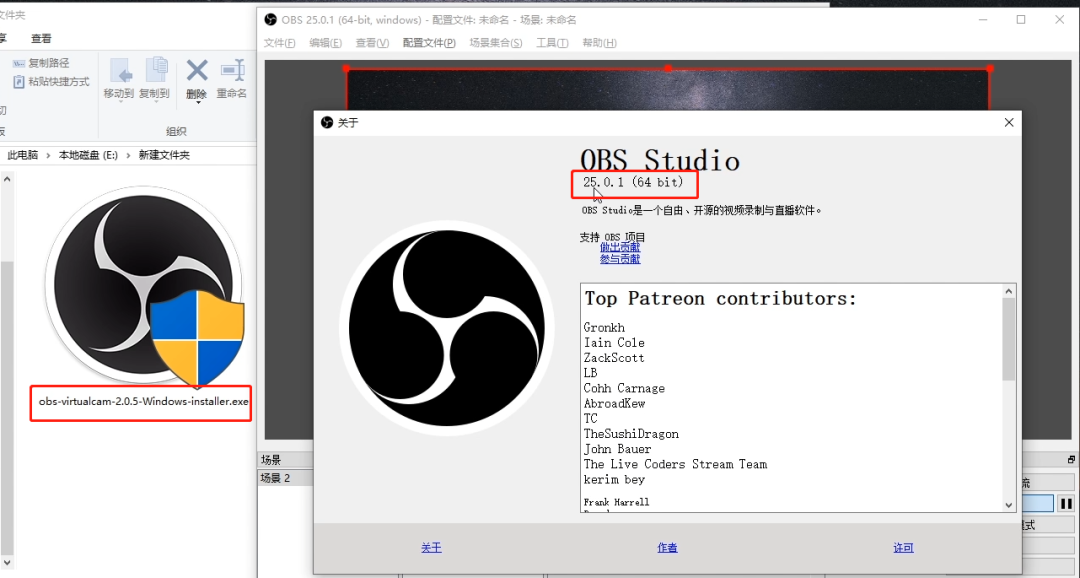Click the 删除 X icon in Explorer
Viewport: 1080px width, 578px height.
click(197, 70)
